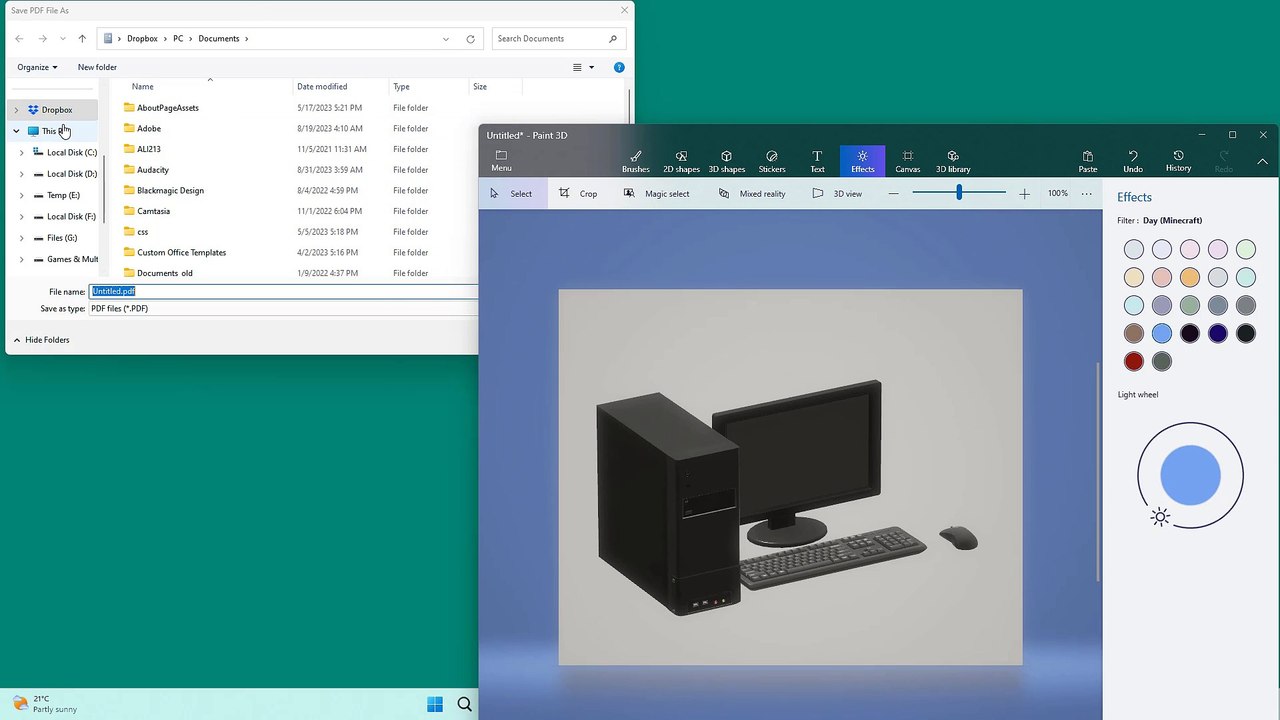Select Temp (E:) drive
The image size is (1280, 720).
click(63, 195)
